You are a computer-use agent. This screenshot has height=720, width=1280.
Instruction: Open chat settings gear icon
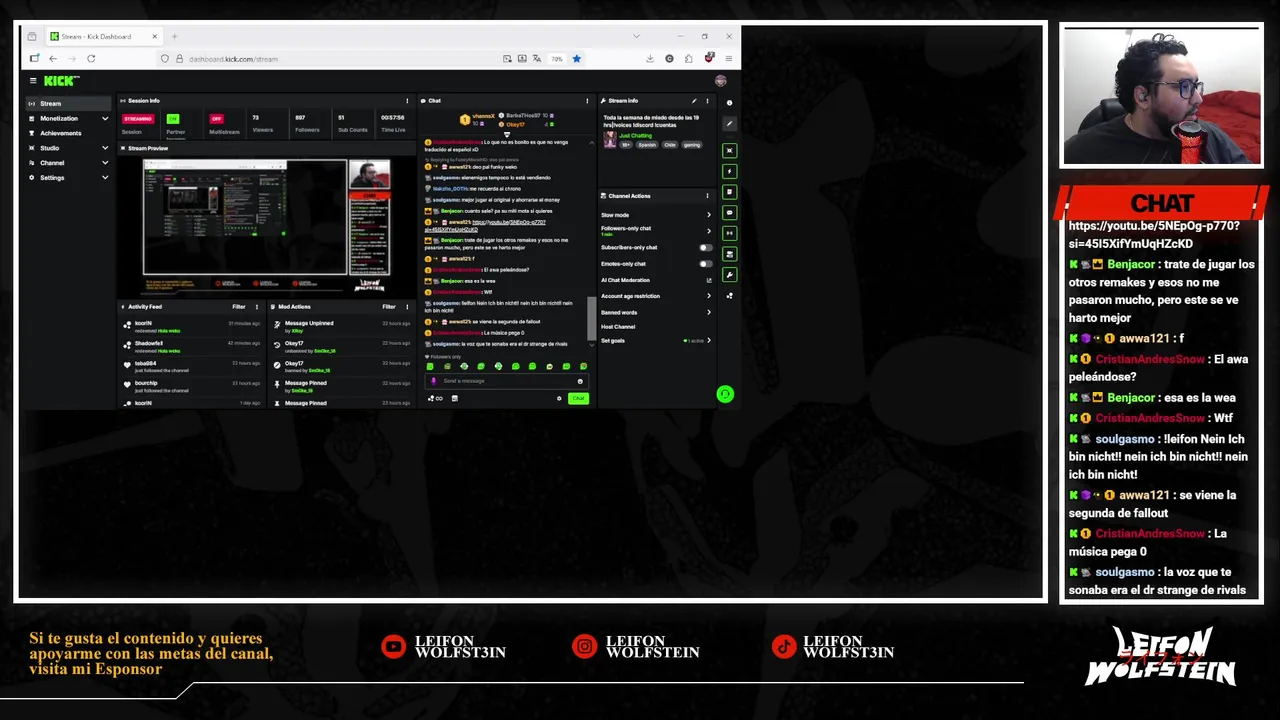559,399
